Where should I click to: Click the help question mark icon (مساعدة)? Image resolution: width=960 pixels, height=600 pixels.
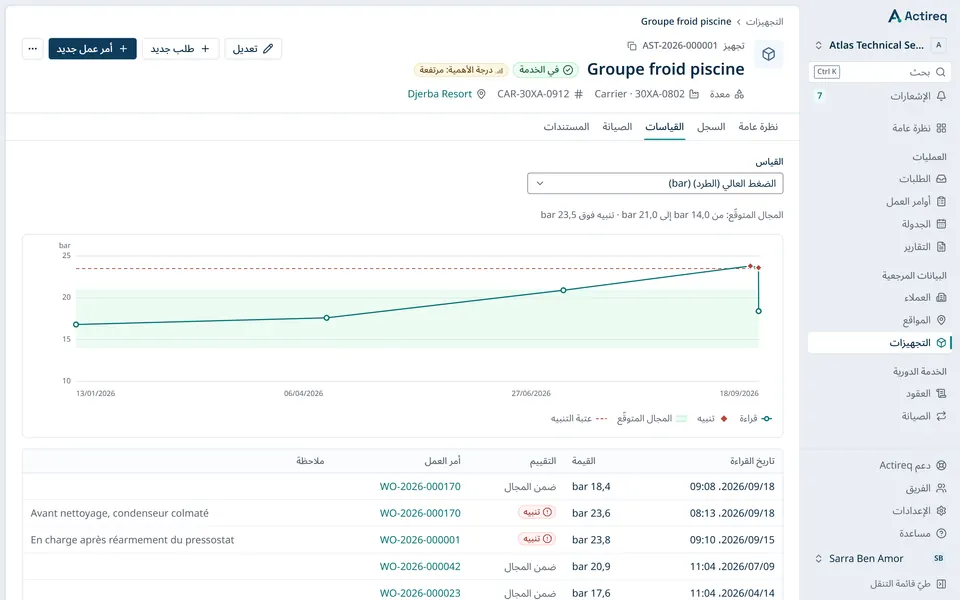tap(941, 533)
